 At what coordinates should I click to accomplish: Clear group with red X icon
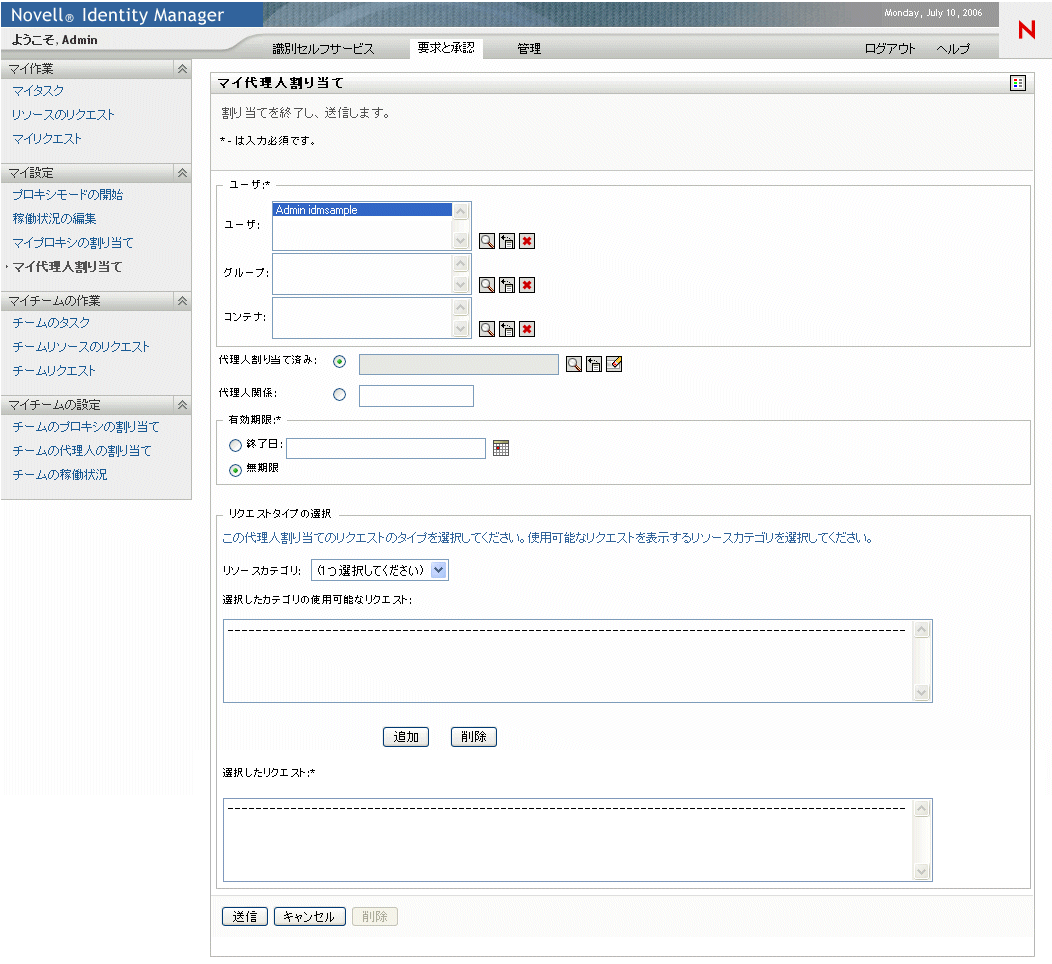click(x=527, y=285)
